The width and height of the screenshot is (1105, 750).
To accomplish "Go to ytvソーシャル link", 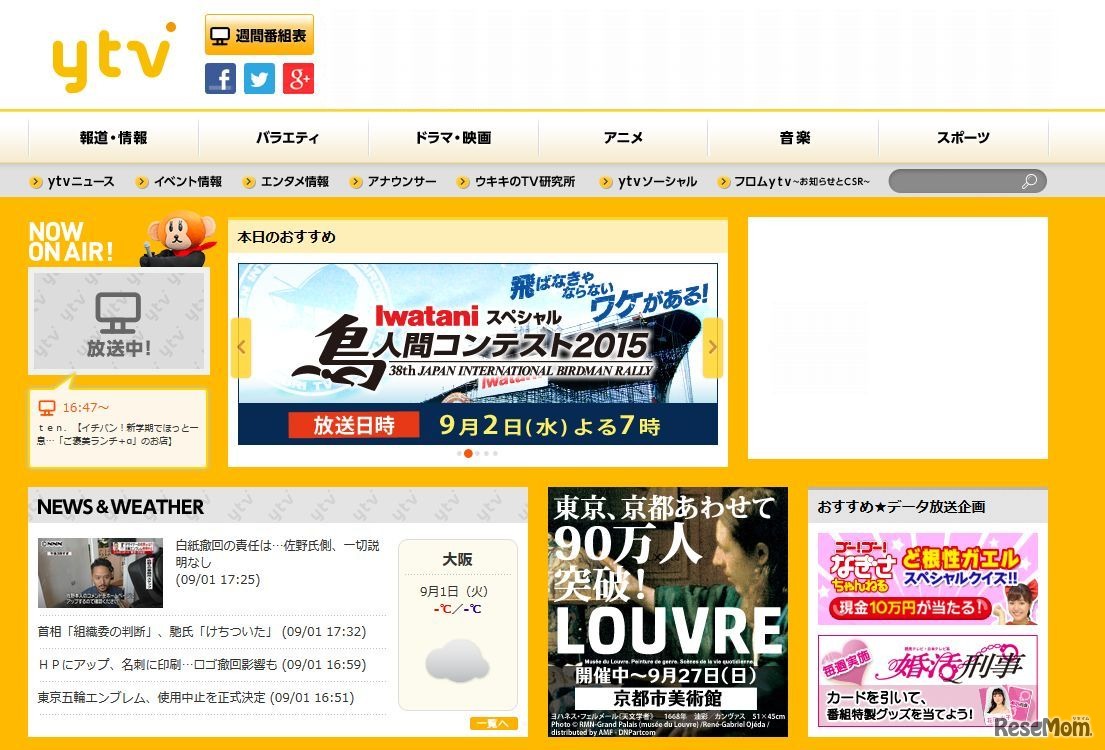I will (648, 182).
